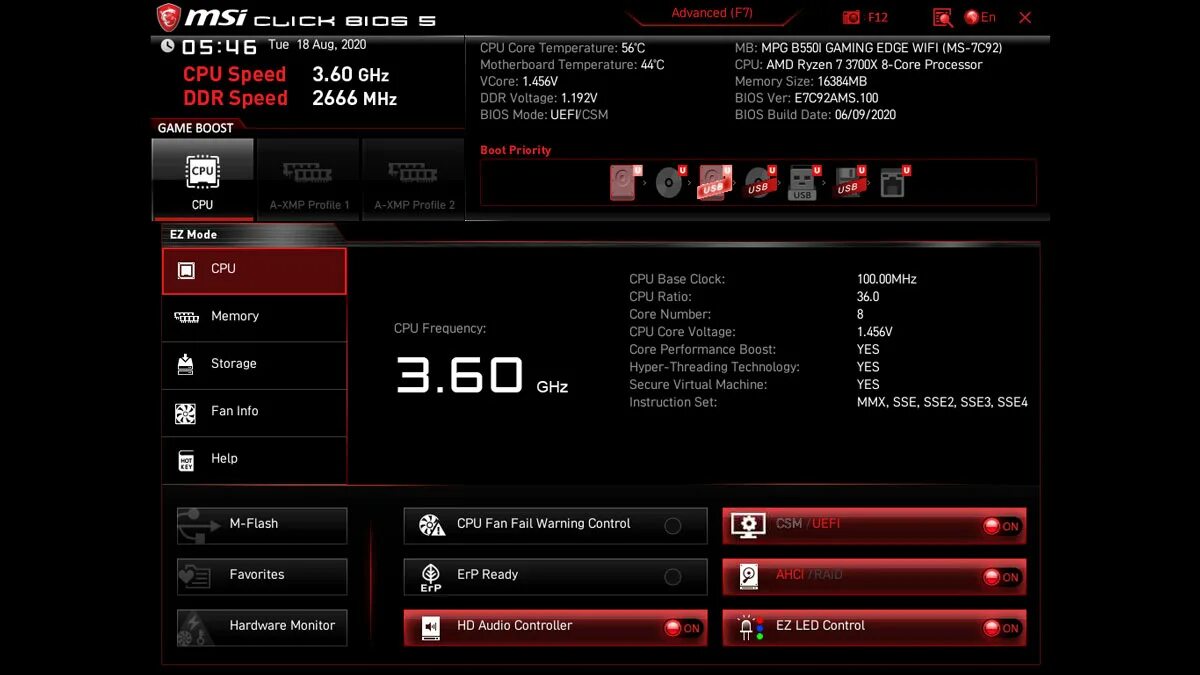Open the Storage section
This screenshot has height=675, width=1200.
[x=254, y=365]
